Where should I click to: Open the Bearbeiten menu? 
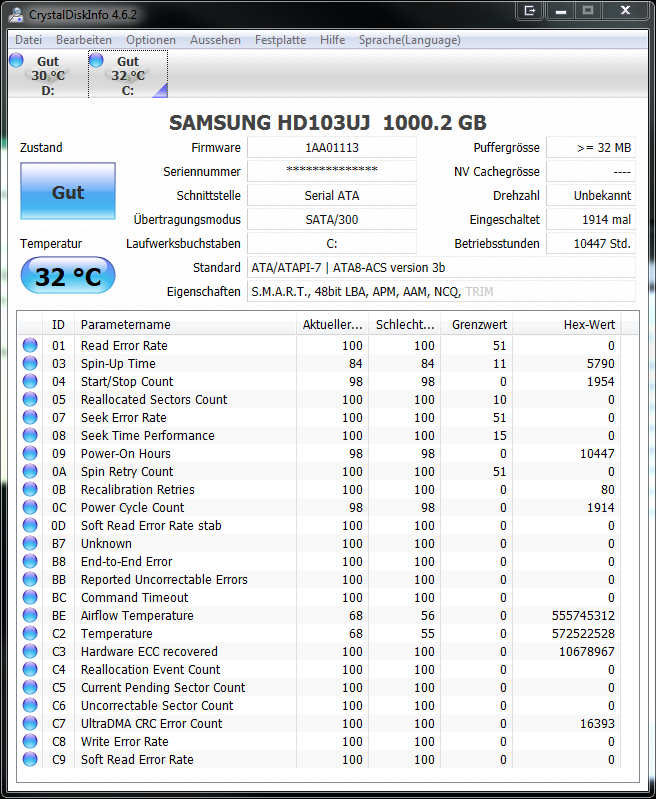(84, 40)
